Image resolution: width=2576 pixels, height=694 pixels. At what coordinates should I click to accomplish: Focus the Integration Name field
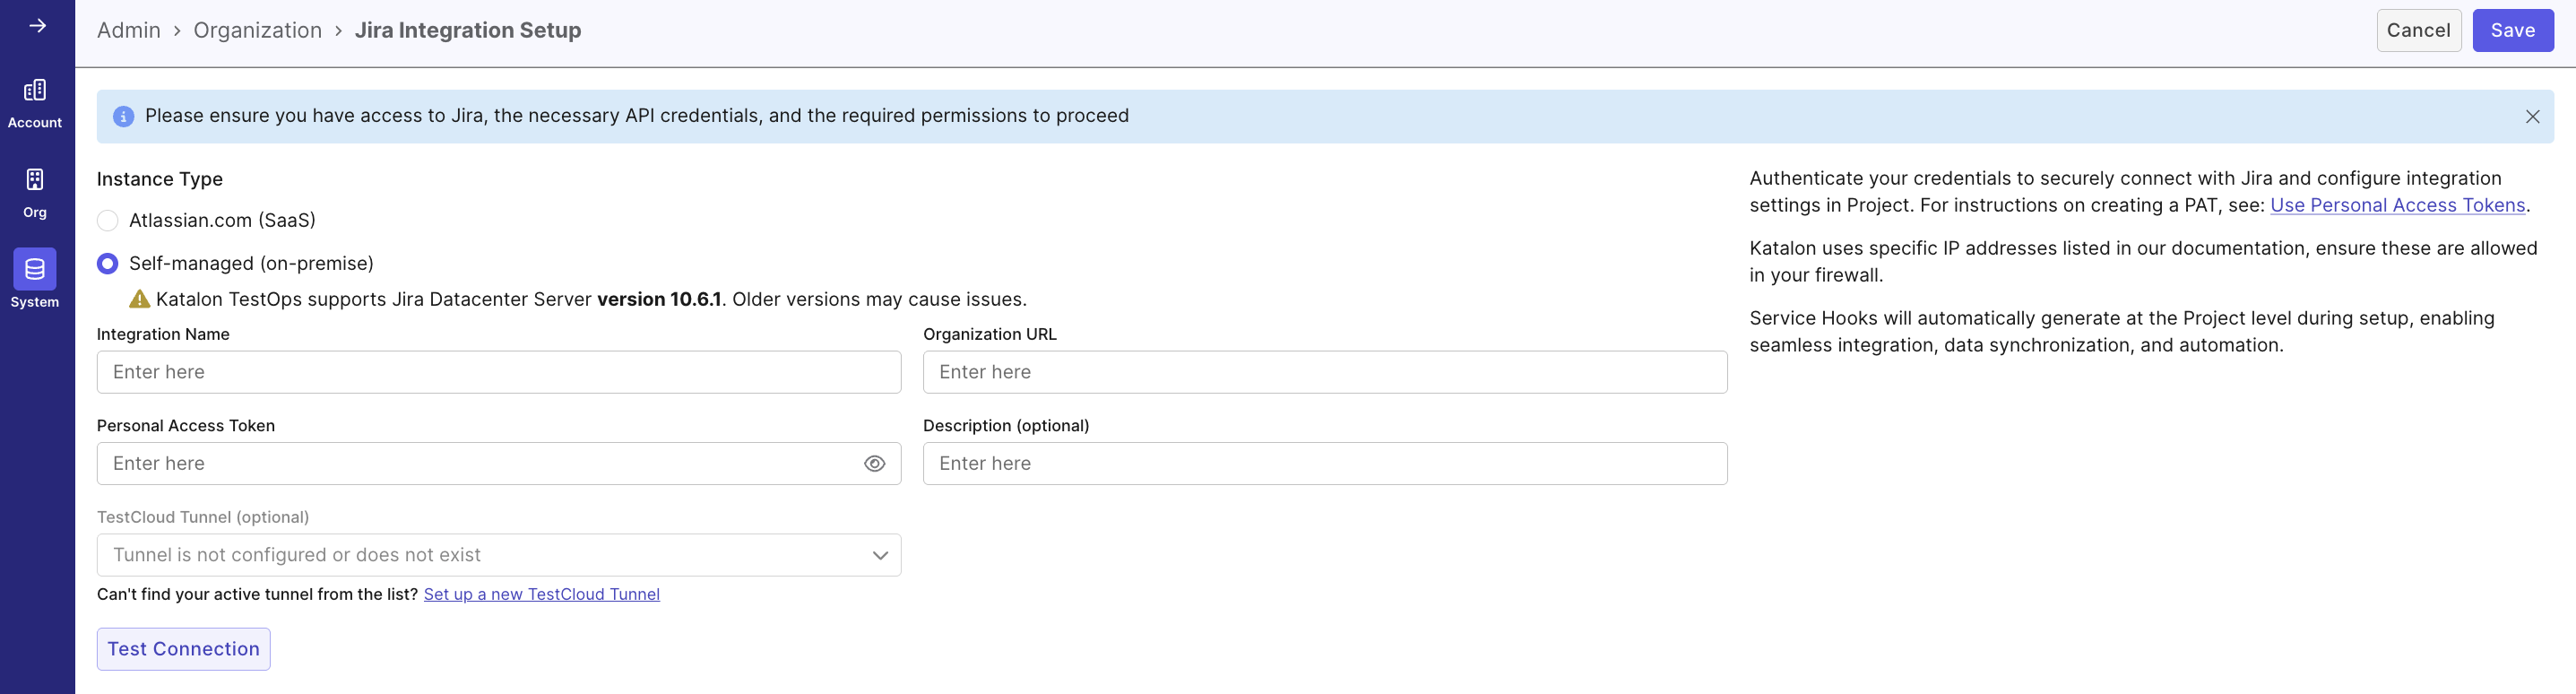click(499, 372)
